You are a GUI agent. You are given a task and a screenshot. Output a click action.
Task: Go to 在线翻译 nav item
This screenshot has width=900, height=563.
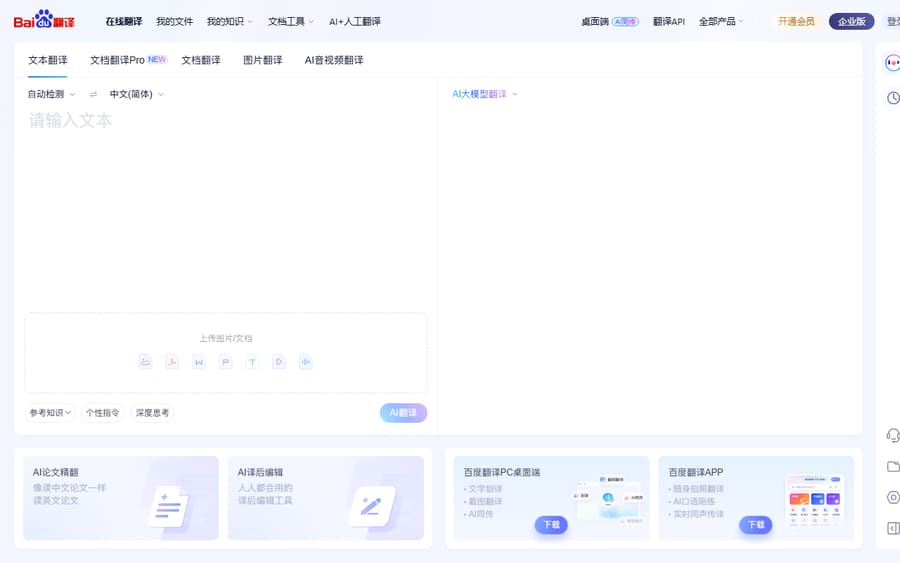click(123, 21)
